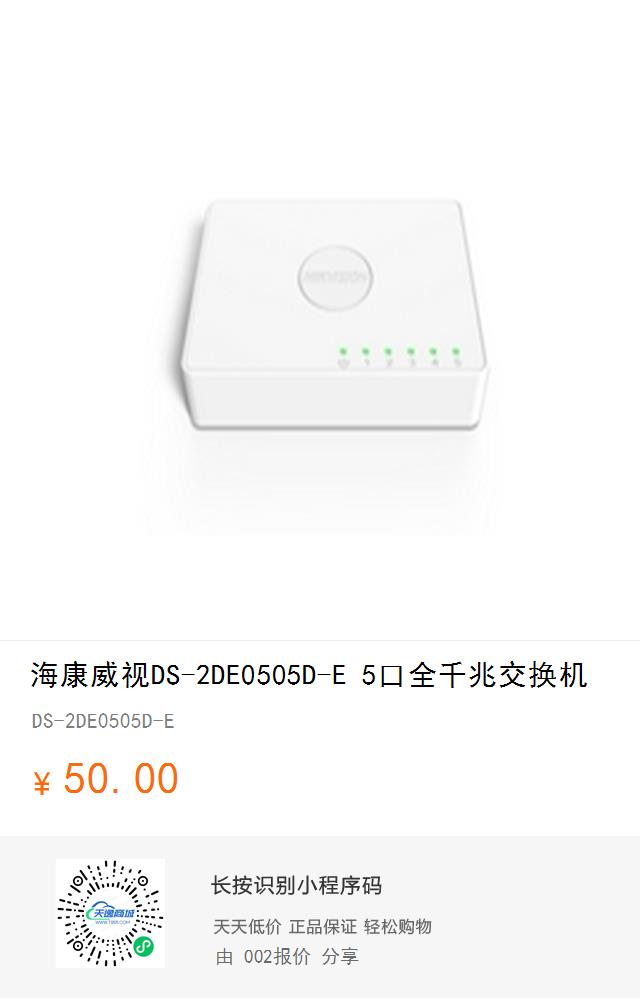Click the white switch product image
640x998 pixels.
(335, 315)
